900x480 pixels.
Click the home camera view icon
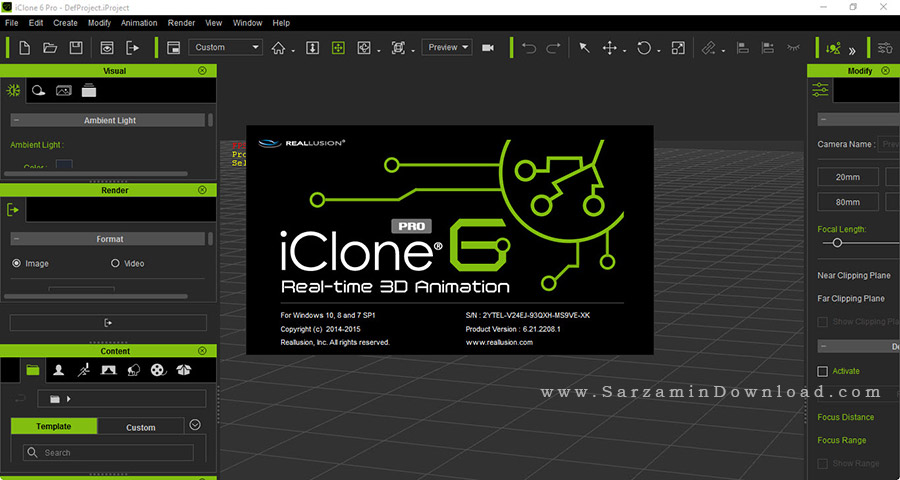[278, 48]
